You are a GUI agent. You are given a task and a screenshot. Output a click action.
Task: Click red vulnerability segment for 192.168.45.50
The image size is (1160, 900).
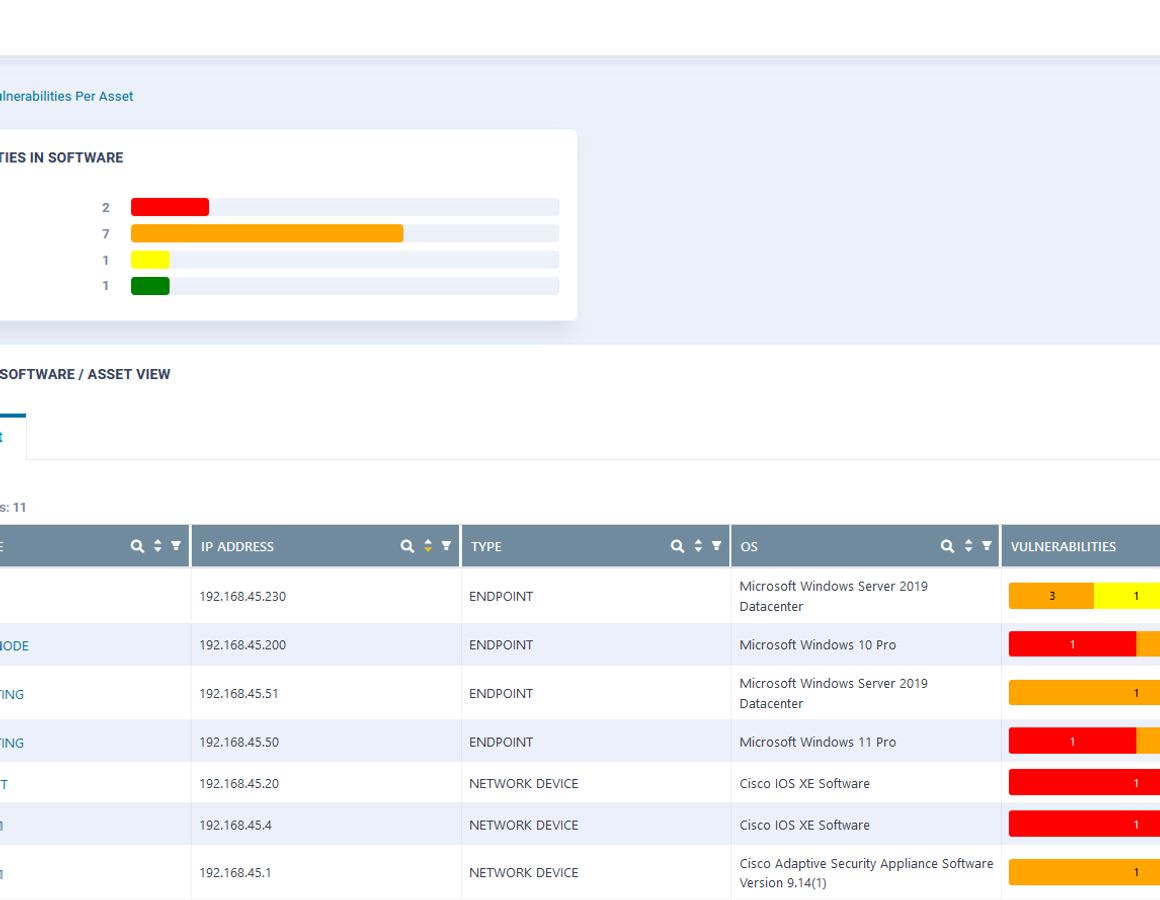[x=1072, y=742]
